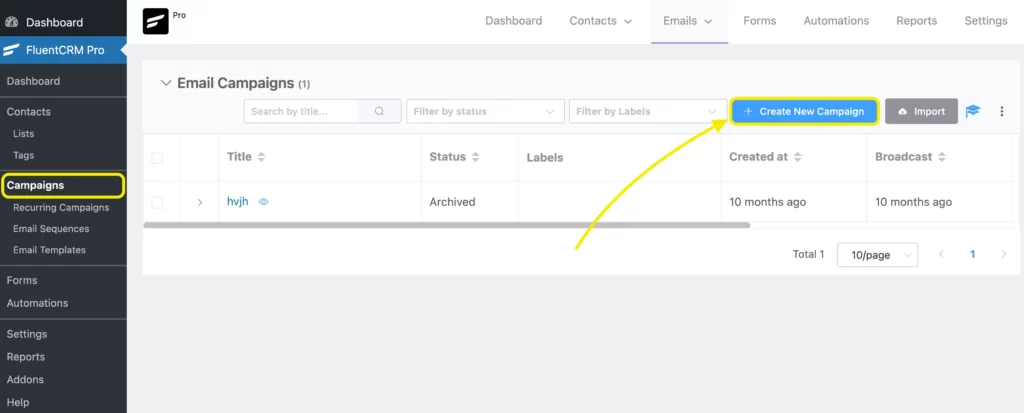Open the Automations tab in the top navigation
Image resolution: width=1024 pixels, height=413 pixels.
pos(836,21)
